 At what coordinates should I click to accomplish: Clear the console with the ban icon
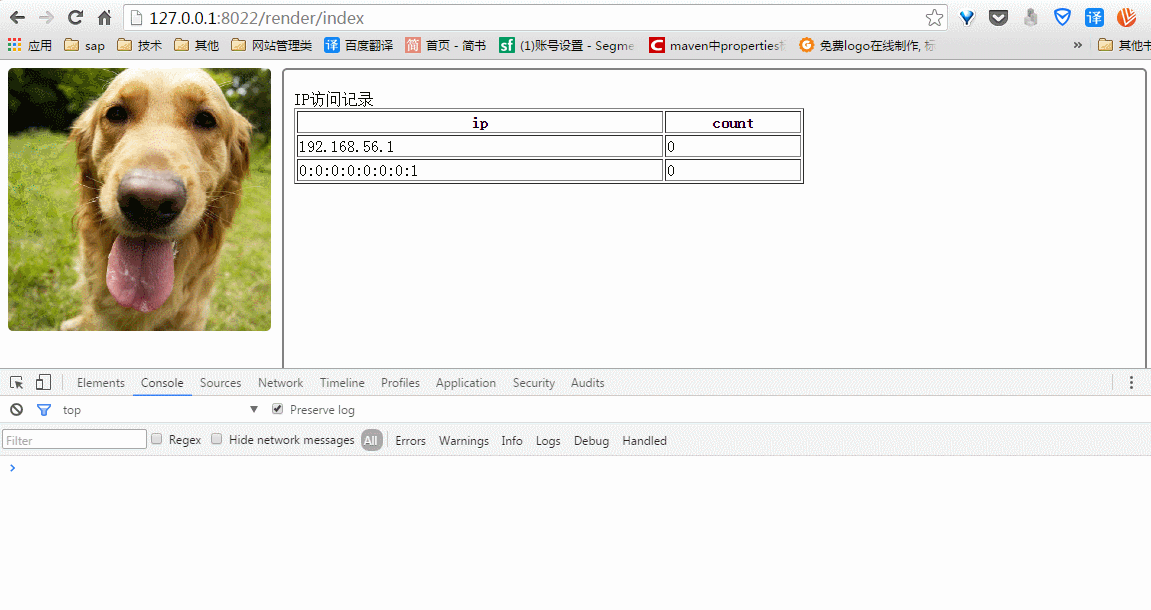coord(16,410)
